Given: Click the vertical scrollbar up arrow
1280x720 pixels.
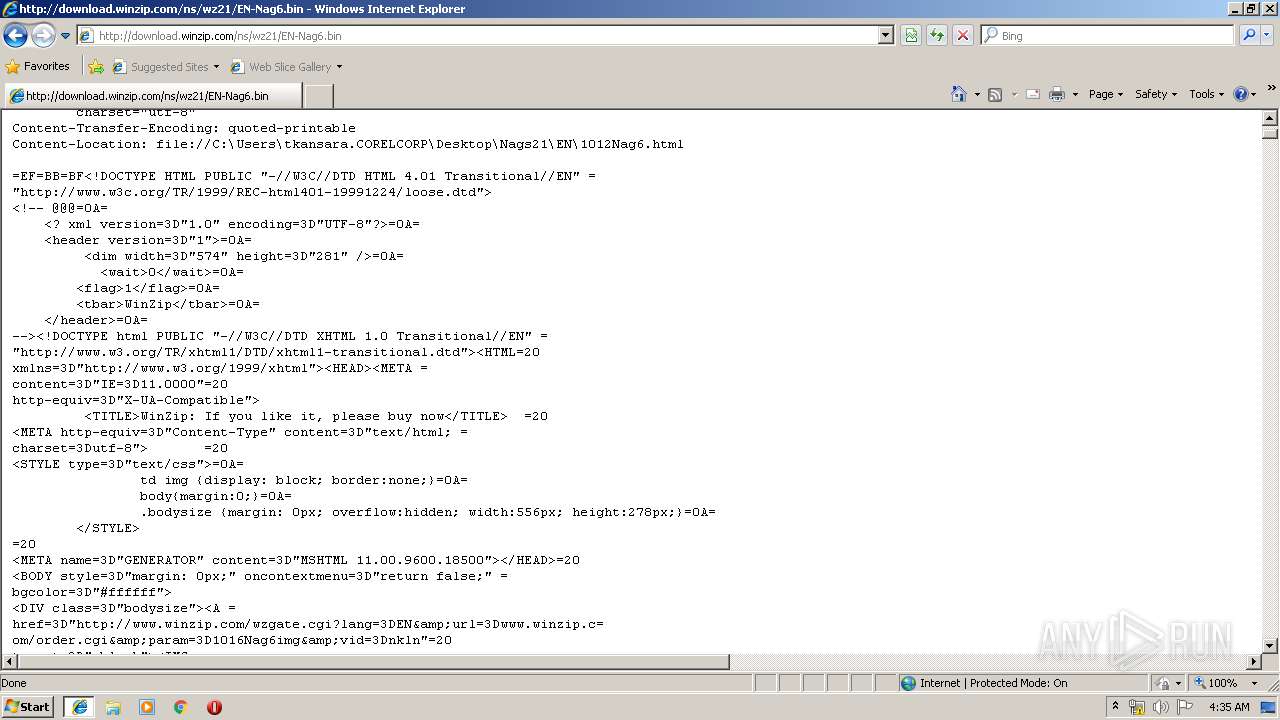Looking at the screenshot, I should [x=1270, y=118].
